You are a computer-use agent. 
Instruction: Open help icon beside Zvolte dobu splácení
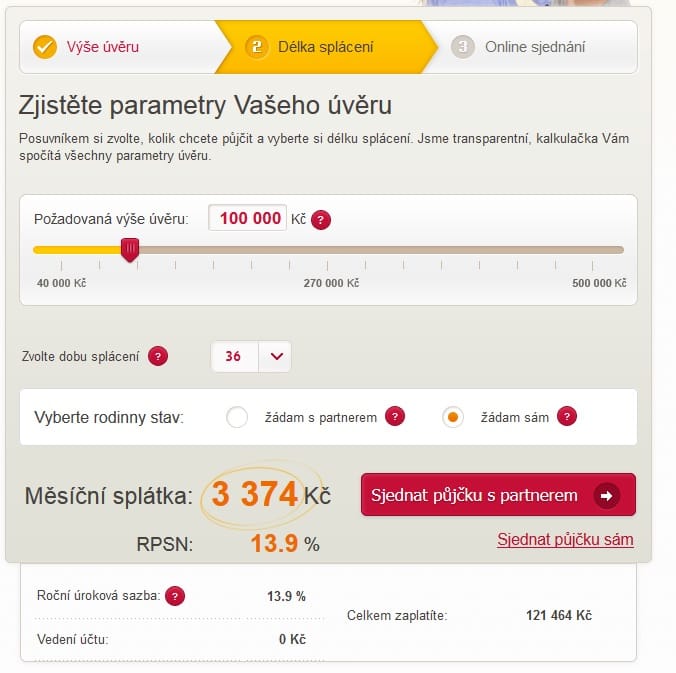coord(158,356)
